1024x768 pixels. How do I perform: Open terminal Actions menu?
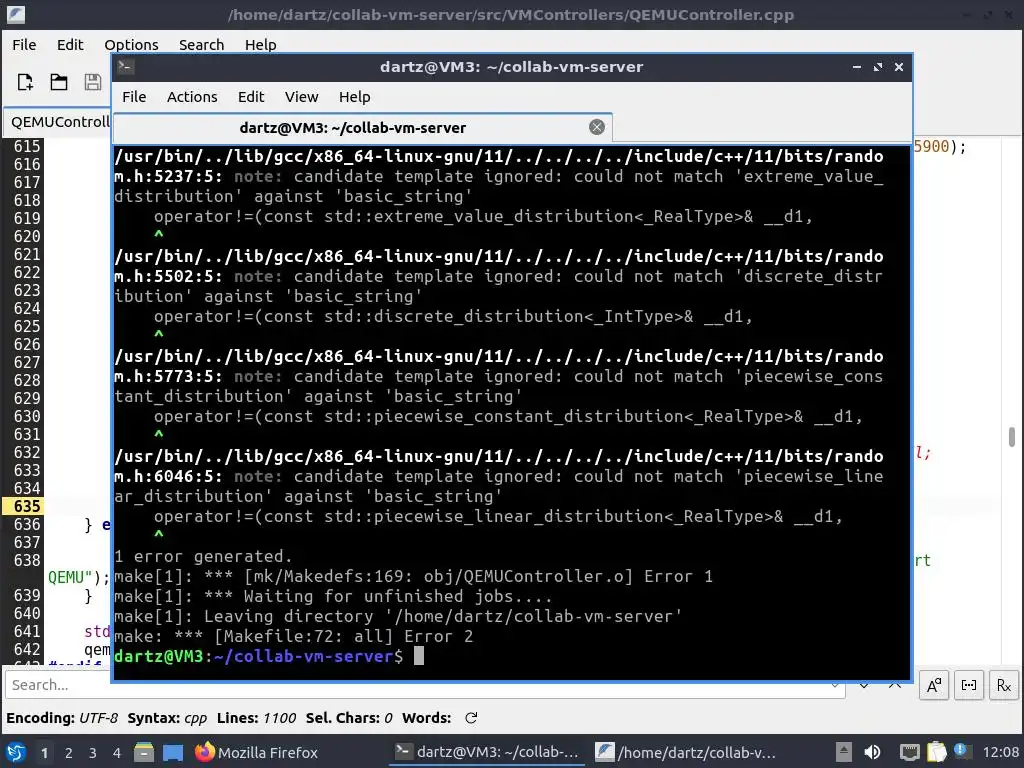click(x=192, y=97)
